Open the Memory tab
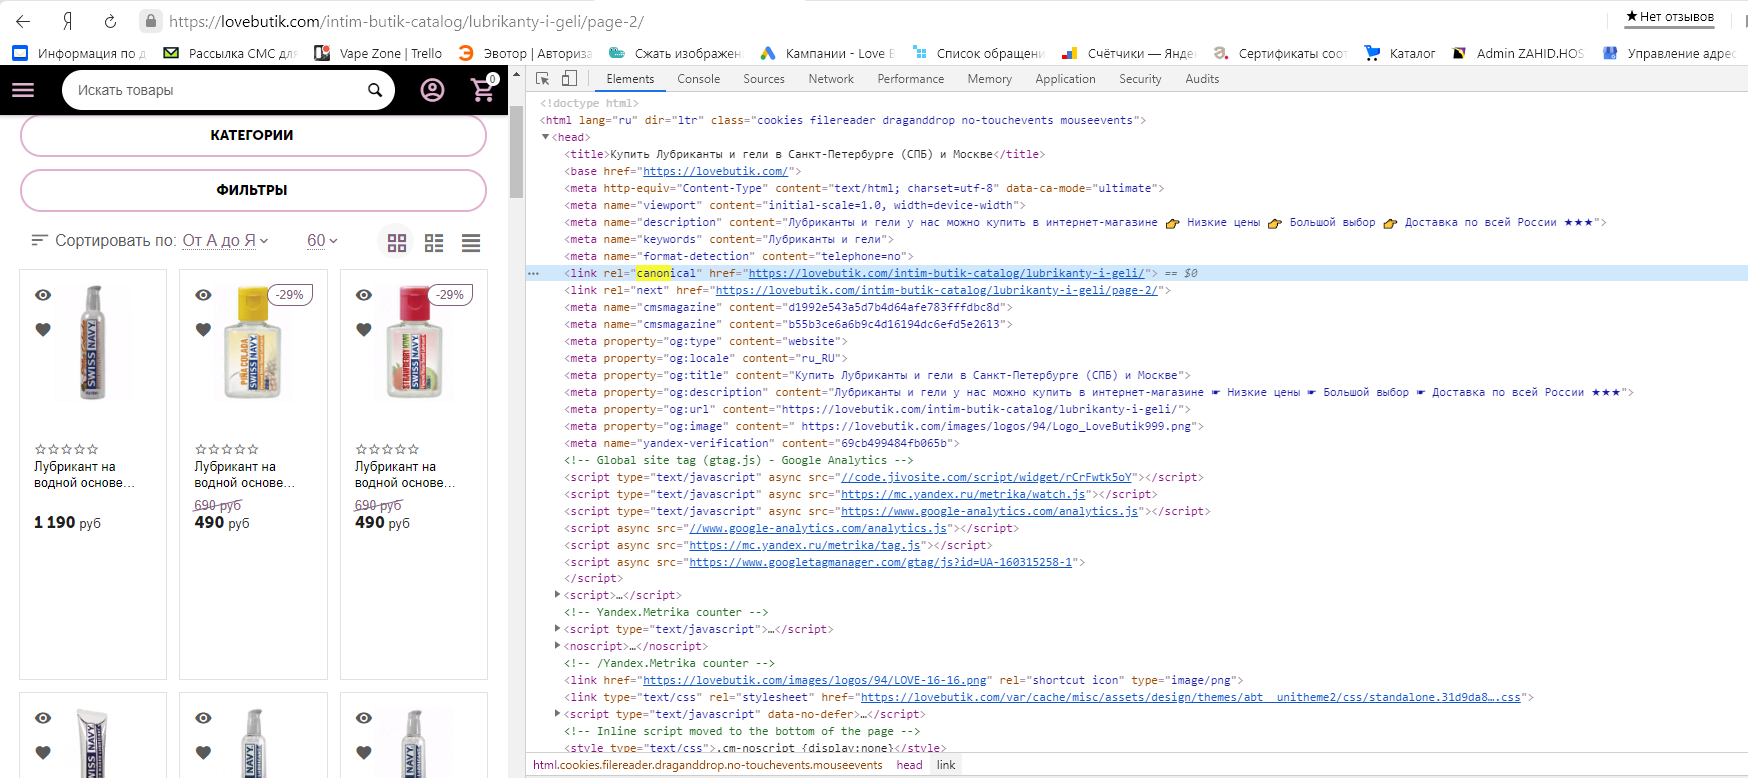The height and width of the screenshot is (778, 1748). [x=989, y=79]
